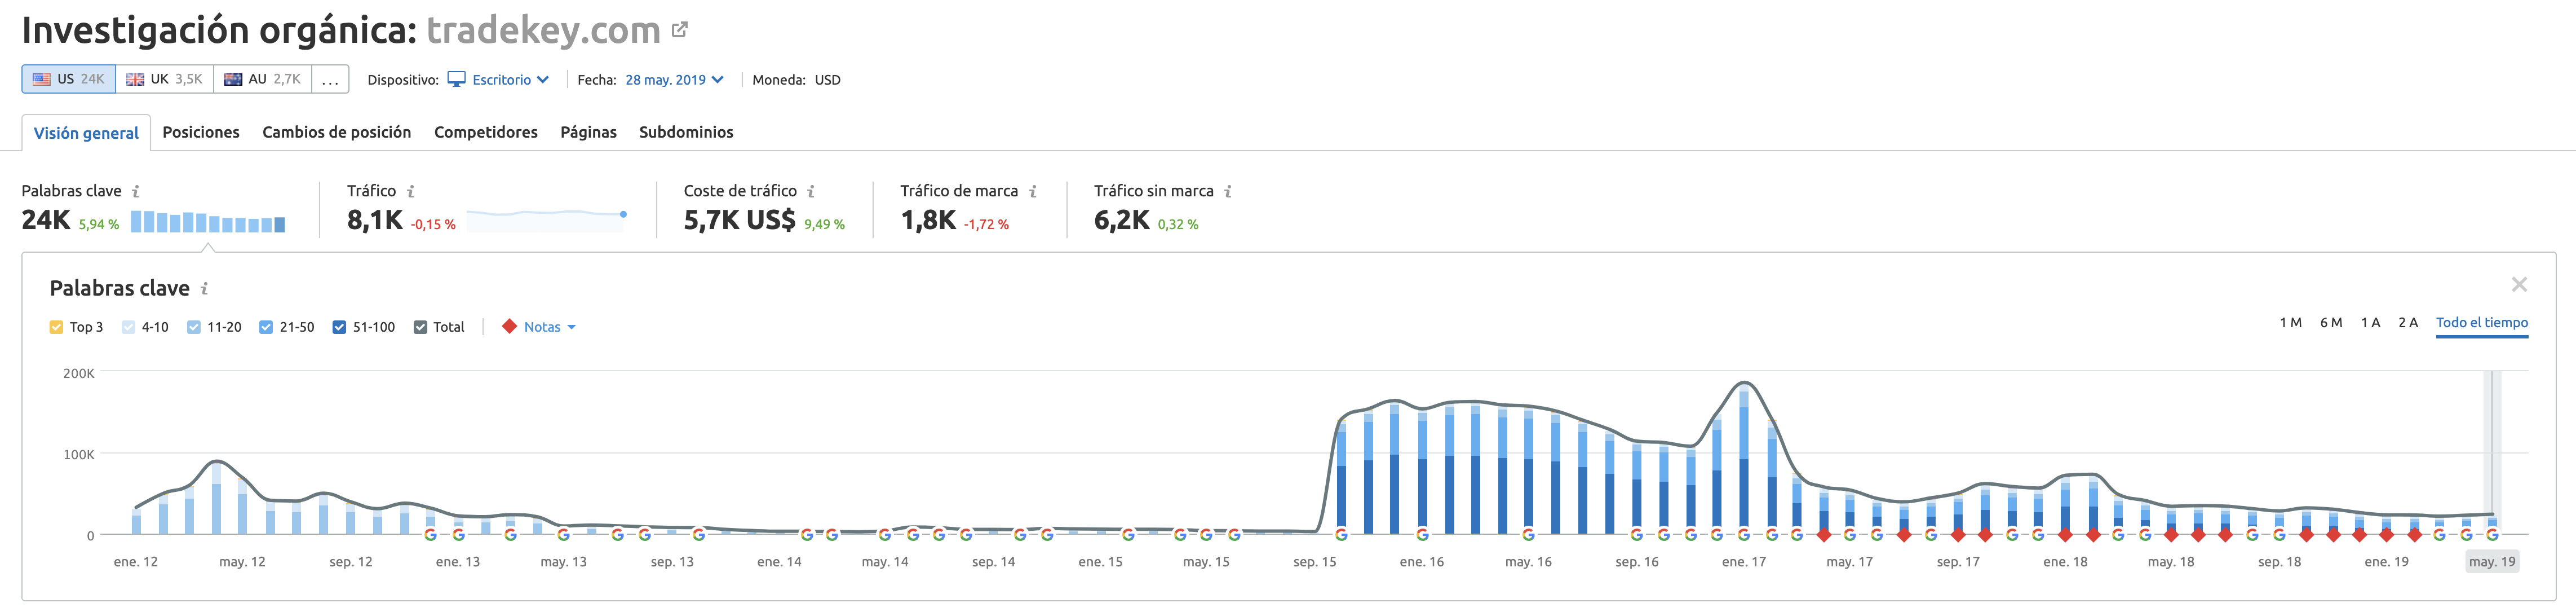Viewport: 2576px width, 616px height.
Task: Switch to the Subdominios tab
Action: coord(686,132)
